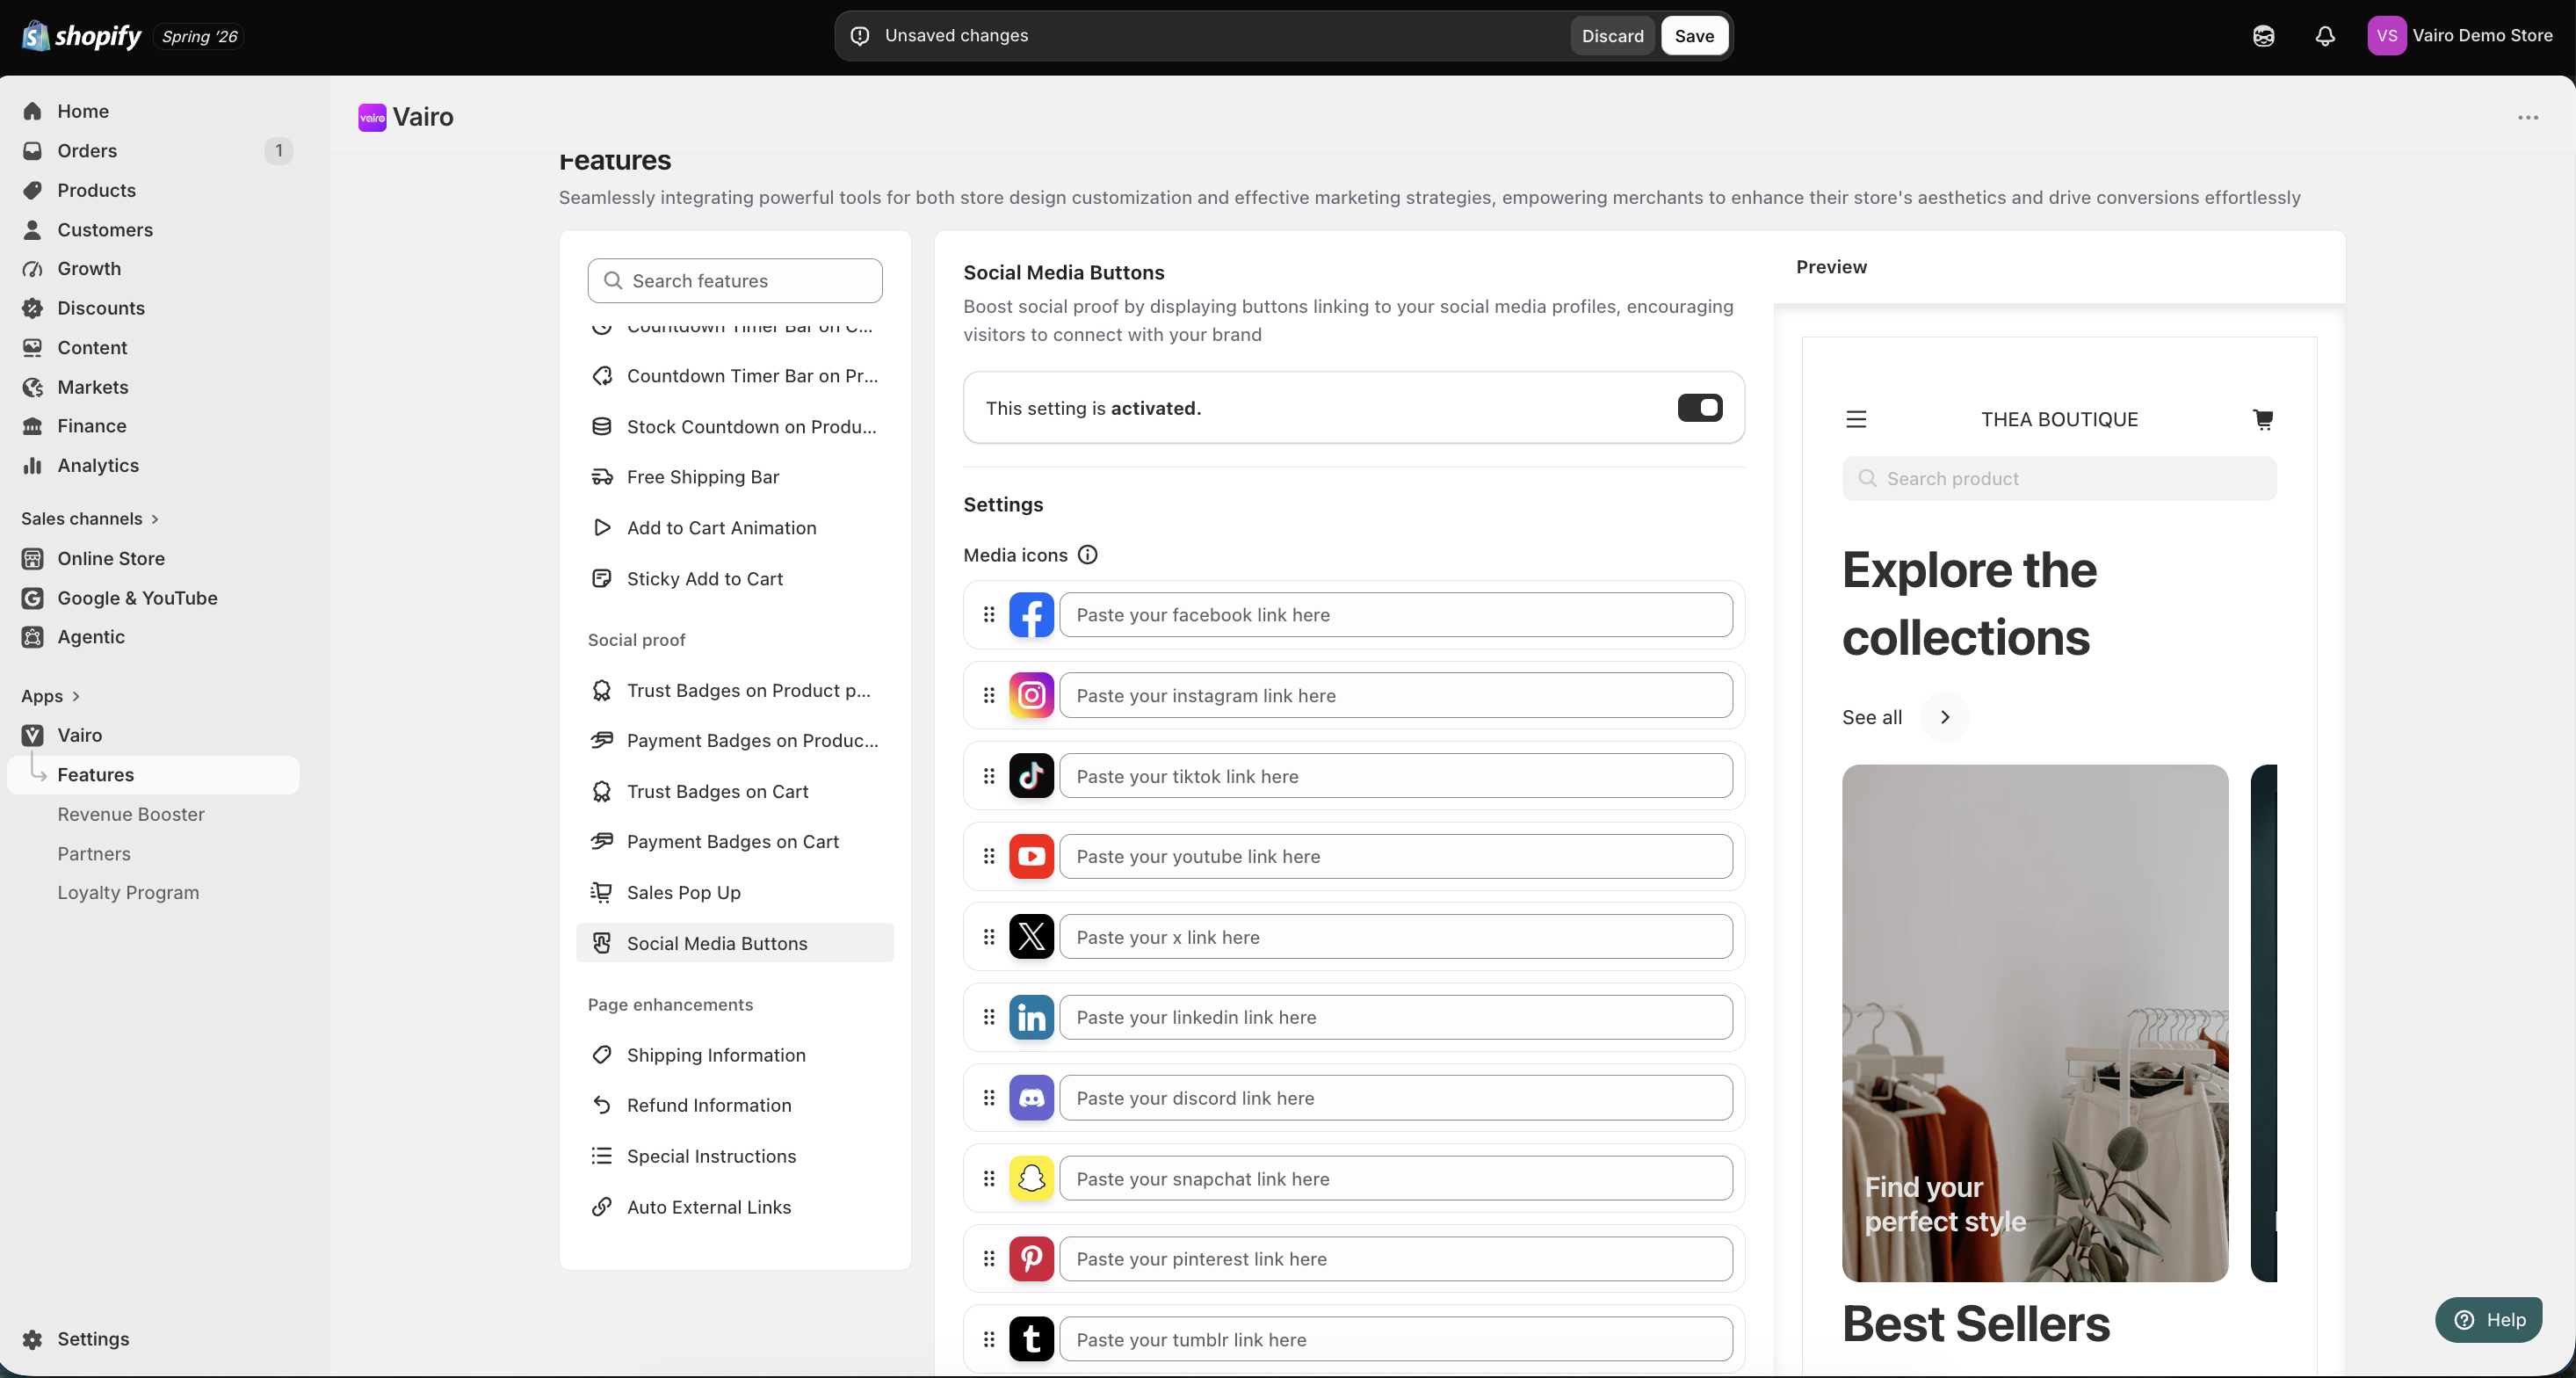
Task: Click the LinkedIn media icon
Action: coord(1031,1017)
